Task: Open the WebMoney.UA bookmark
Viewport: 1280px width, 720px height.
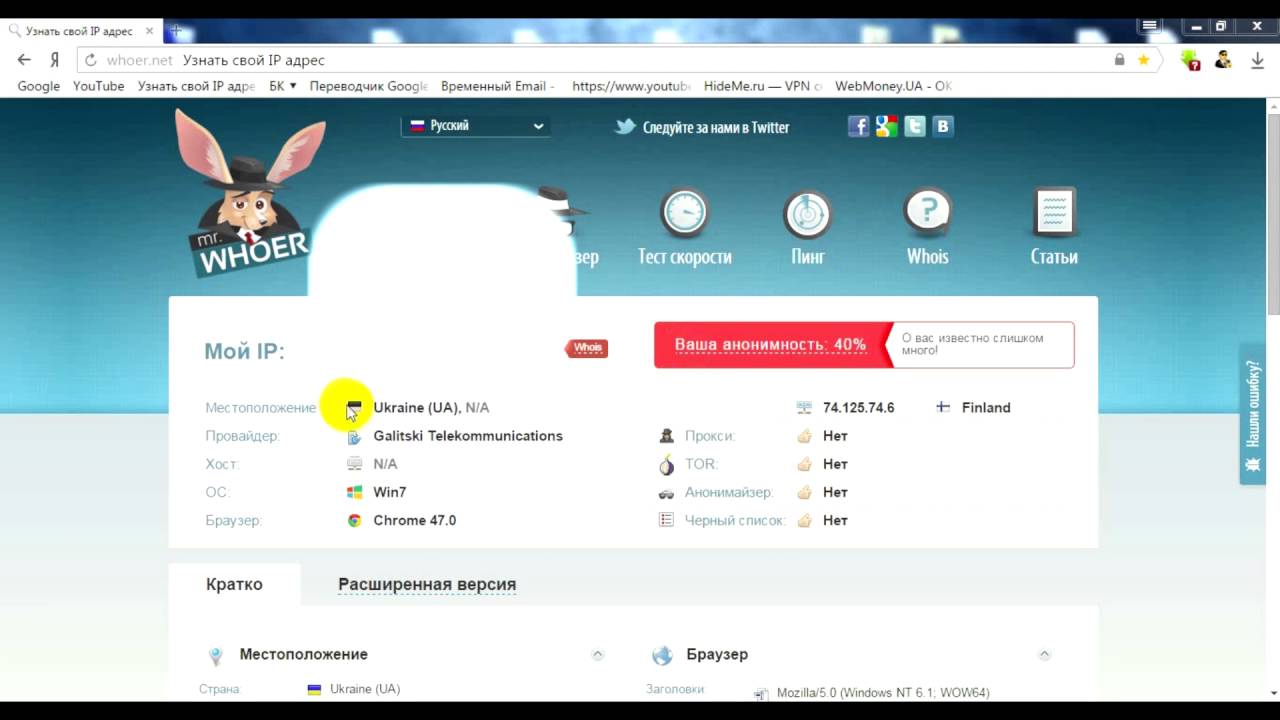Action: [x=893, y=86]
